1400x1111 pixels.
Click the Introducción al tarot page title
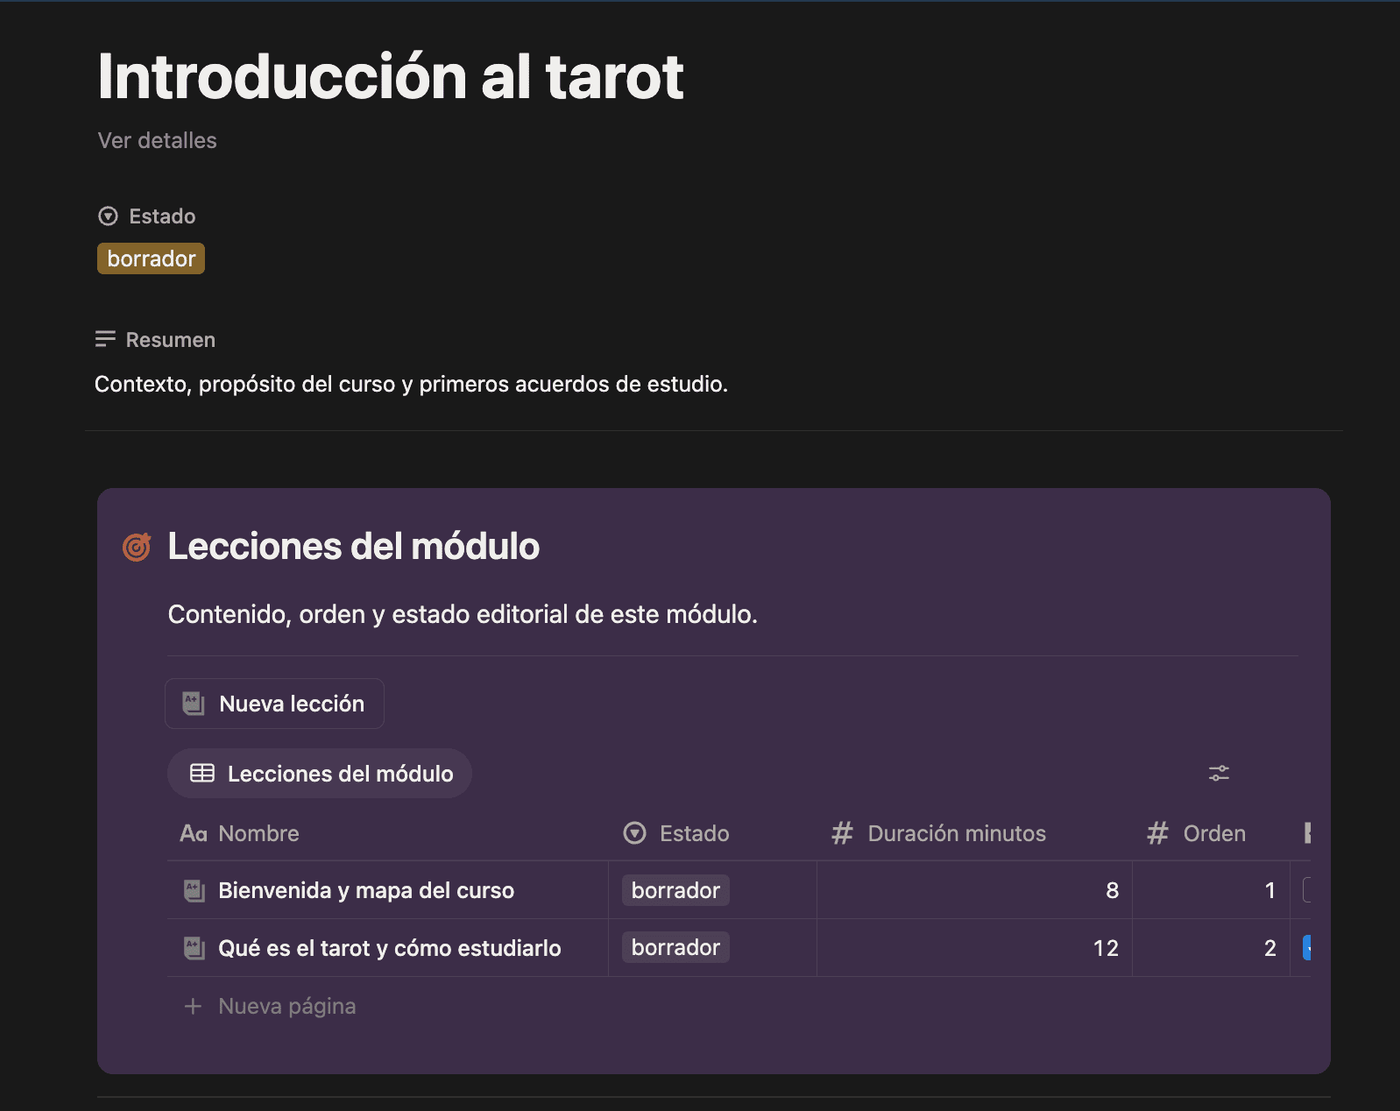[x=390, y=76]
